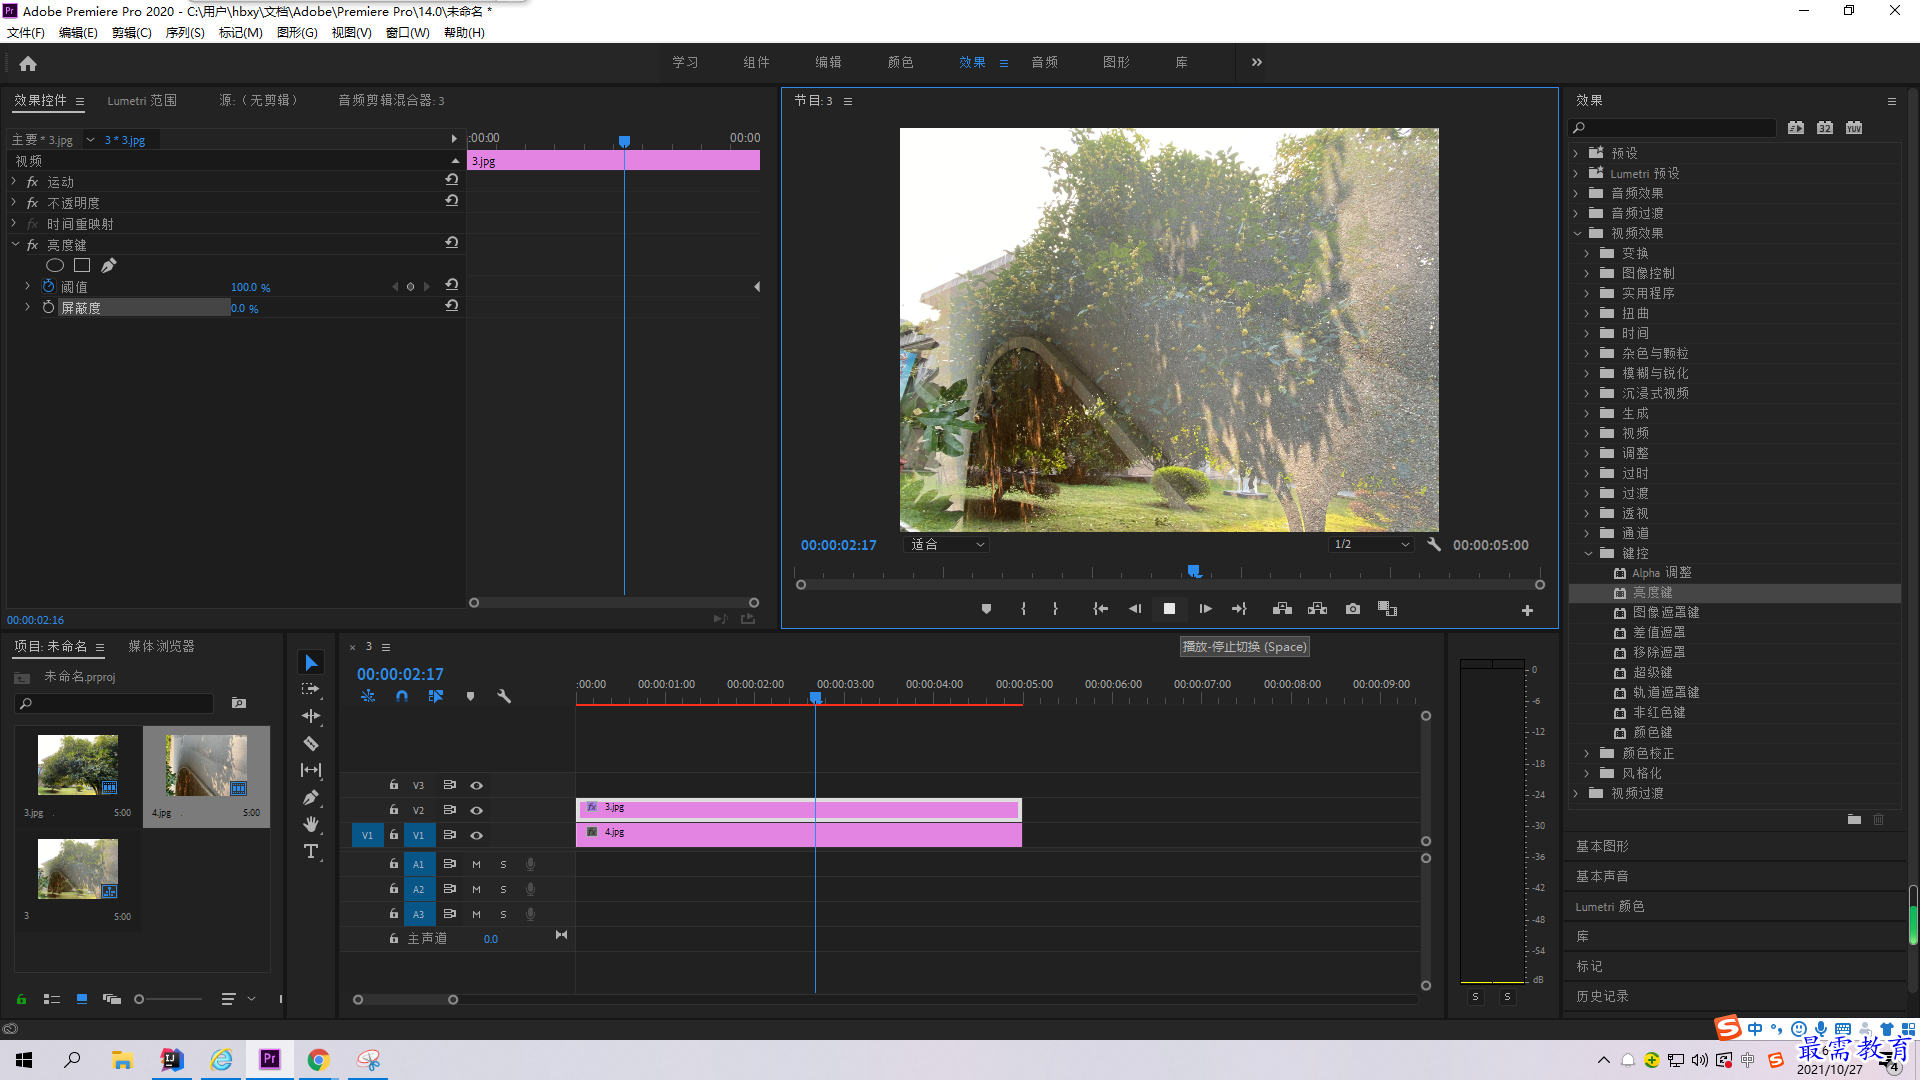
Task: Toggle lock on V2 track
Action: pos(394,810)
